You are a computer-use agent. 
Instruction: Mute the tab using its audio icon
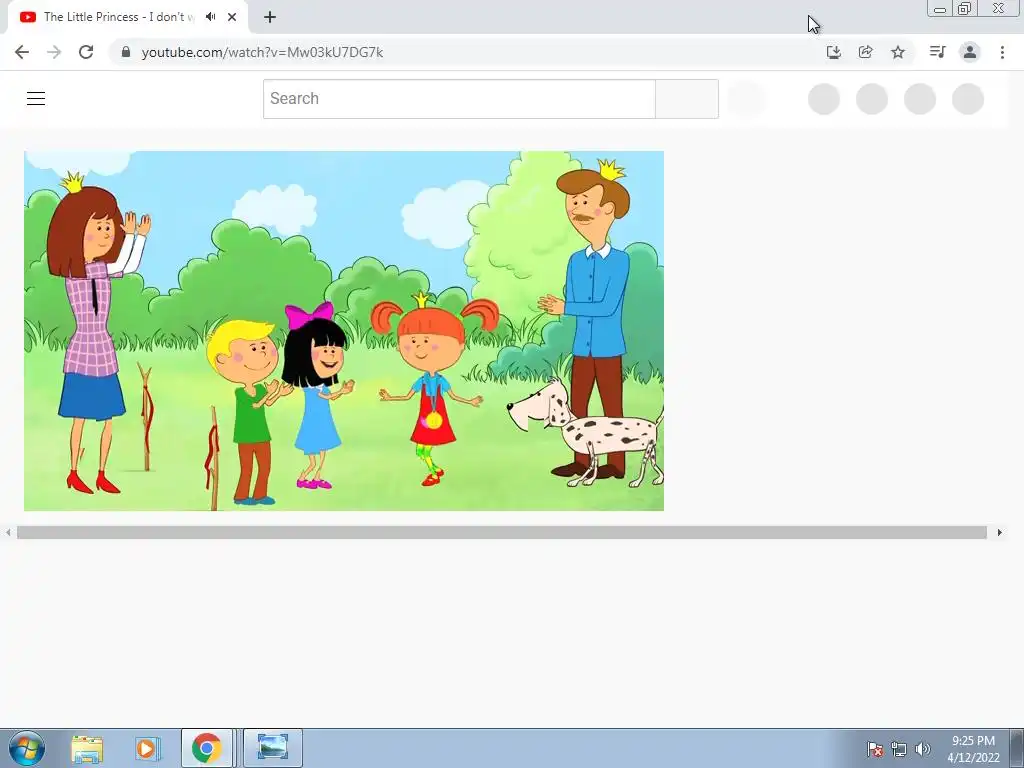tap(210, 17)
